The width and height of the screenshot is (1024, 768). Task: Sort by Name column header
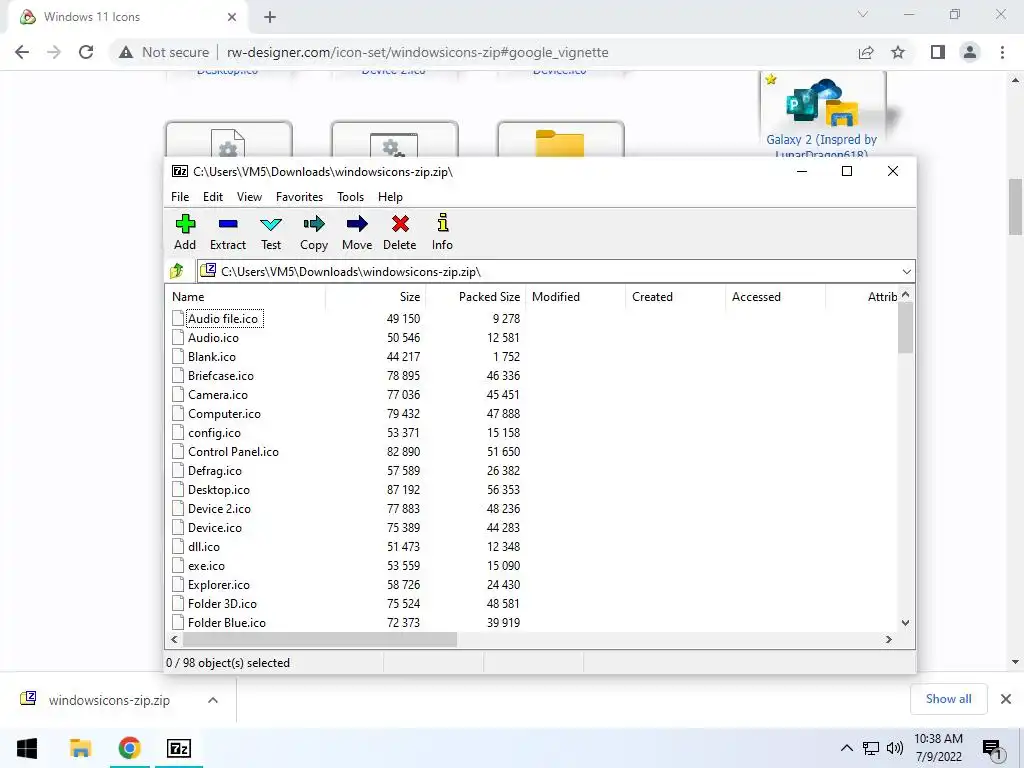tap(246, 296)
